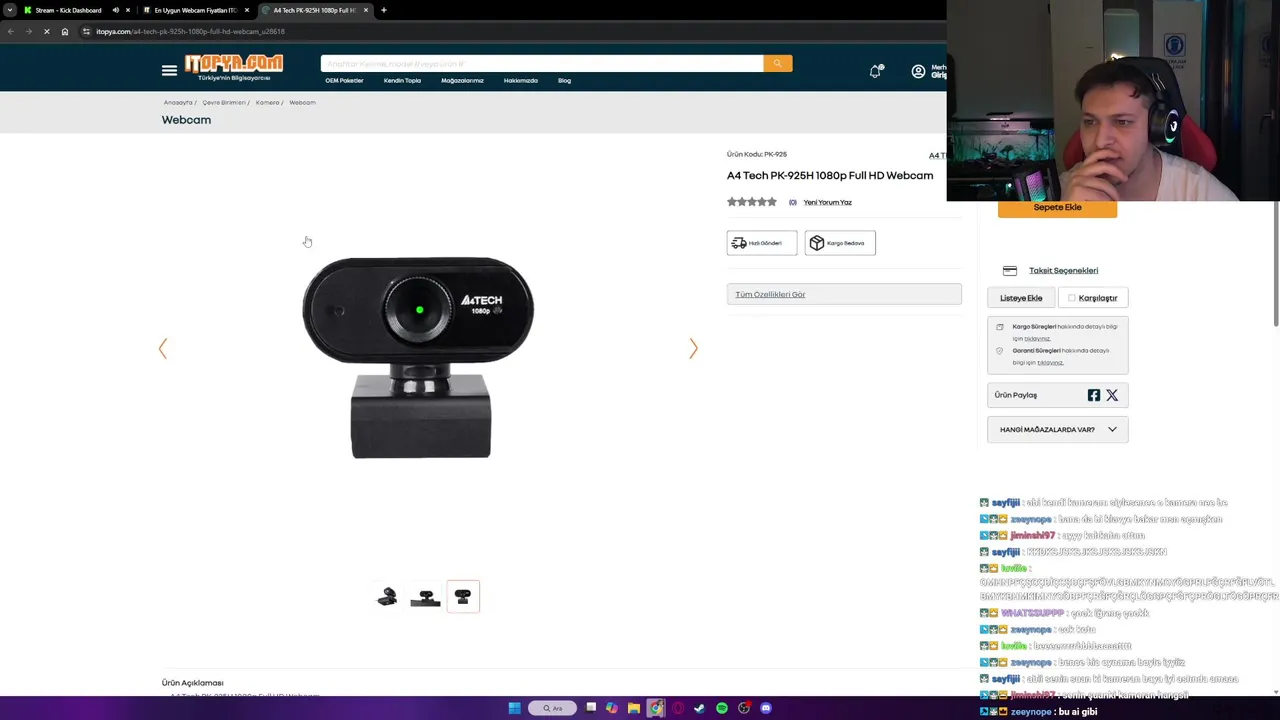Screen dimensions: 1280x720
Task: Click the Listeye Ekle button
Action: point(1021,298)
